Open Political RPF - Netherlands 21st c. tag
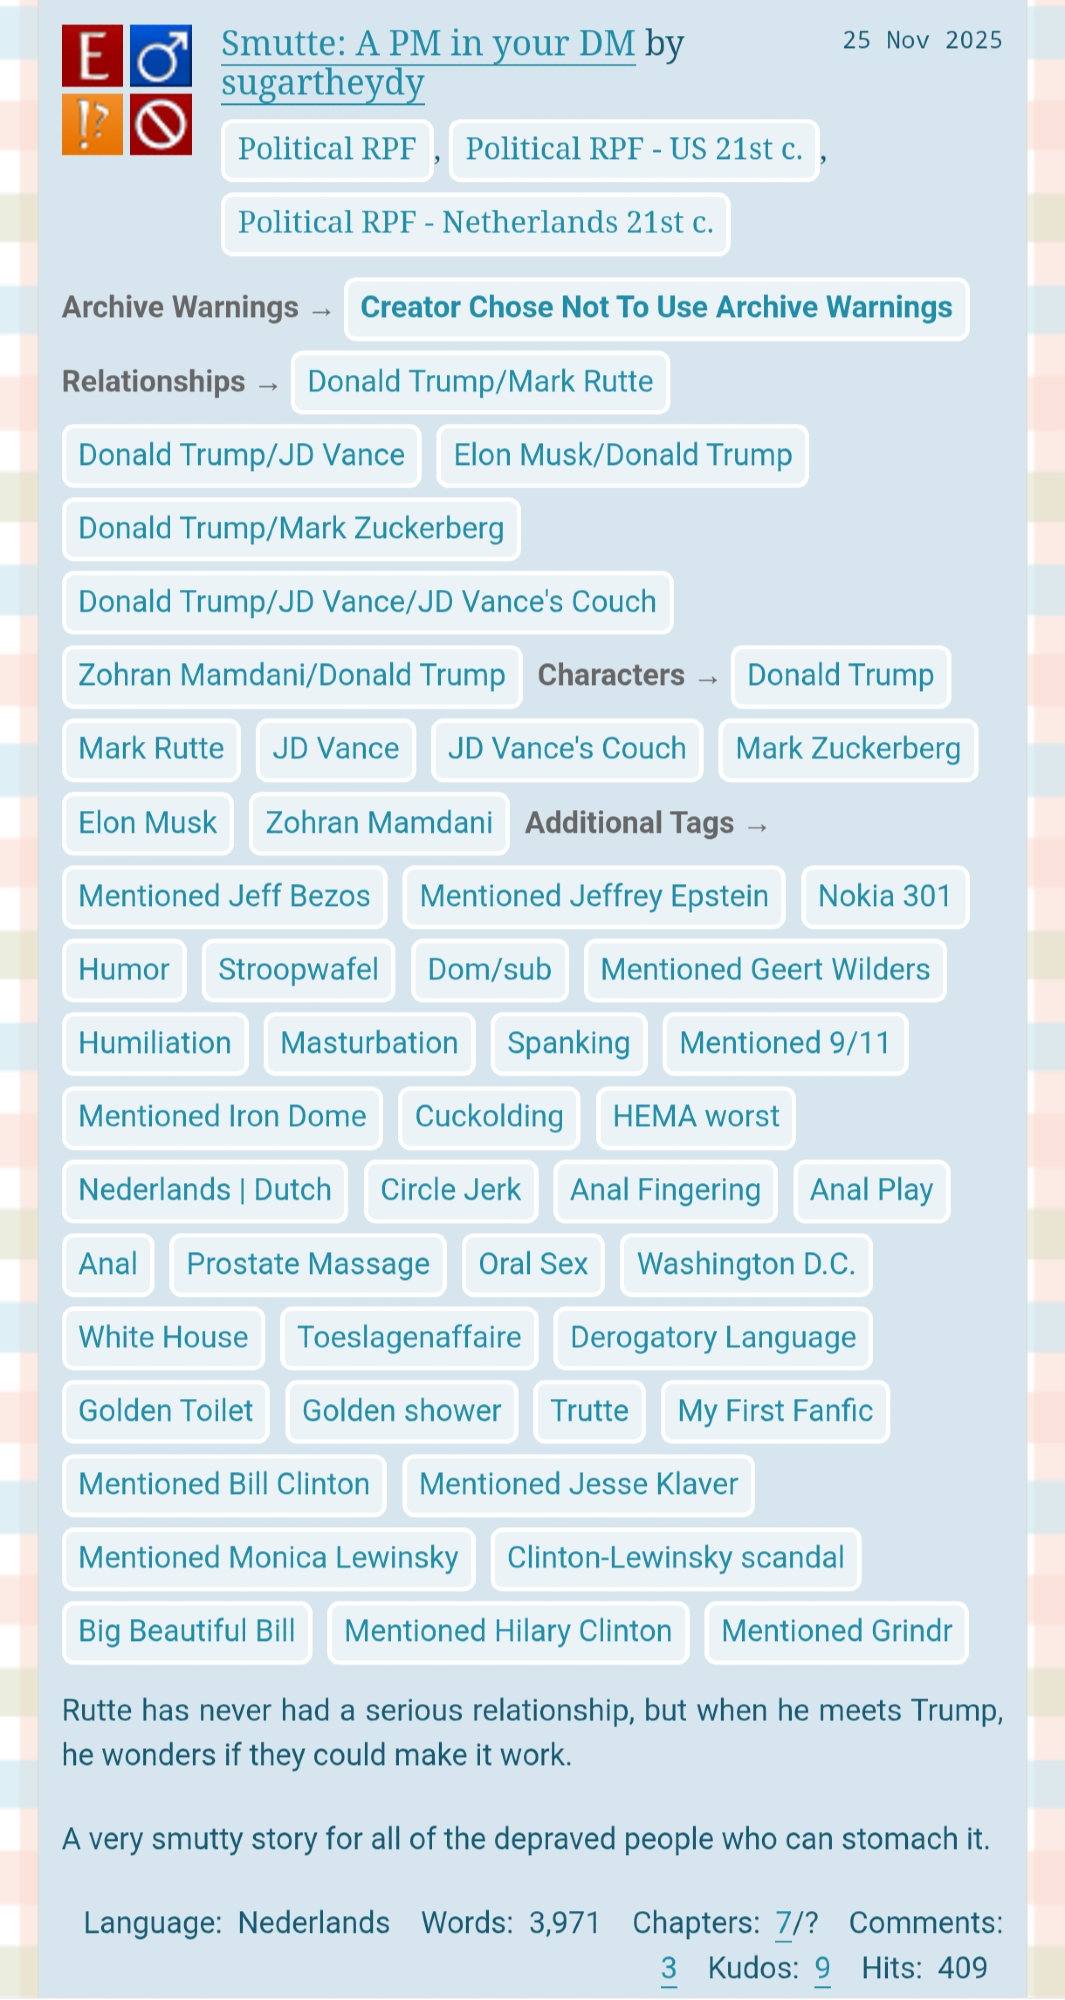Image resolution: width=1065 pixels, height=2000 pixels. (475, 222)
